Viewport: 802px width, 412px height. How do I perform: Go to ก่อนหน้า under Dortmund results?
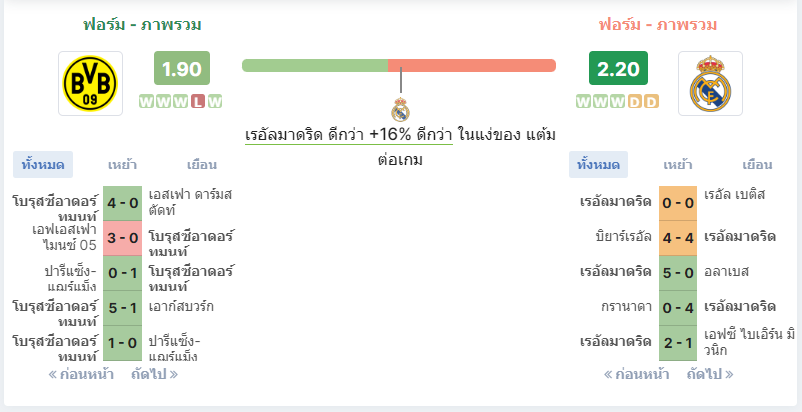click(81, 374)
